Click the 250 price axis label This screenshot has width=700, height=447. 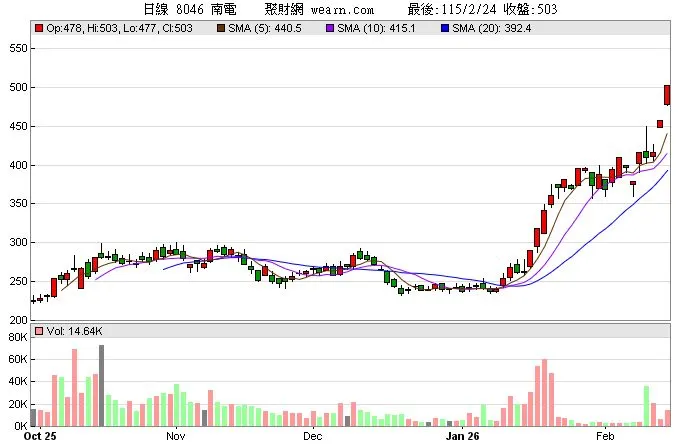point(18,281)
